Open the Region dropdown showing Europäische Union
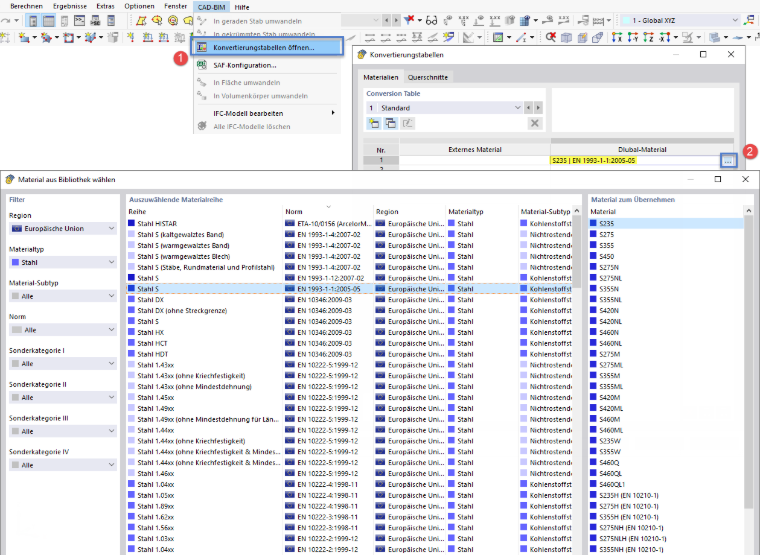 tap(63, 228)
